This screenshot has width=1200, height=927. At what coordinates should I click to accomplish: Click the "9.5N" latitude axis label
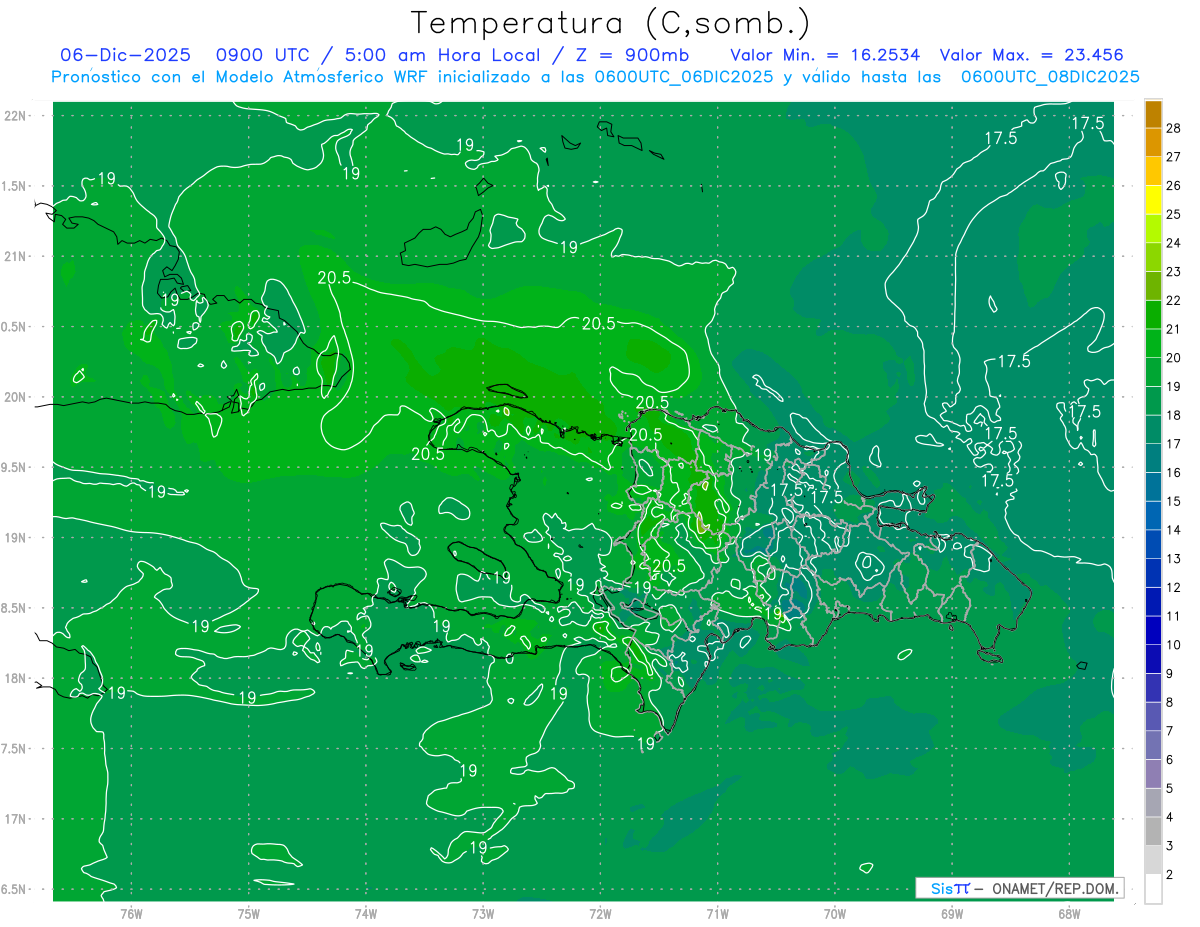coord(14,468)
